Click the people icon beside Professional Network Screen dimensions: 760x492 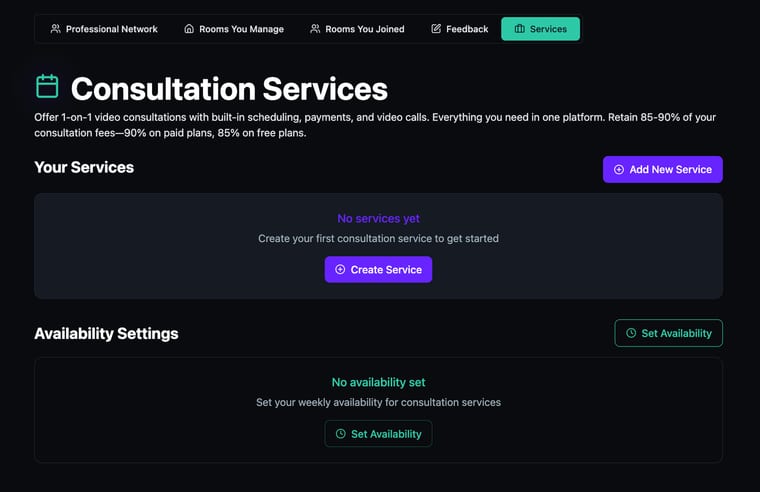pos(56,29)
